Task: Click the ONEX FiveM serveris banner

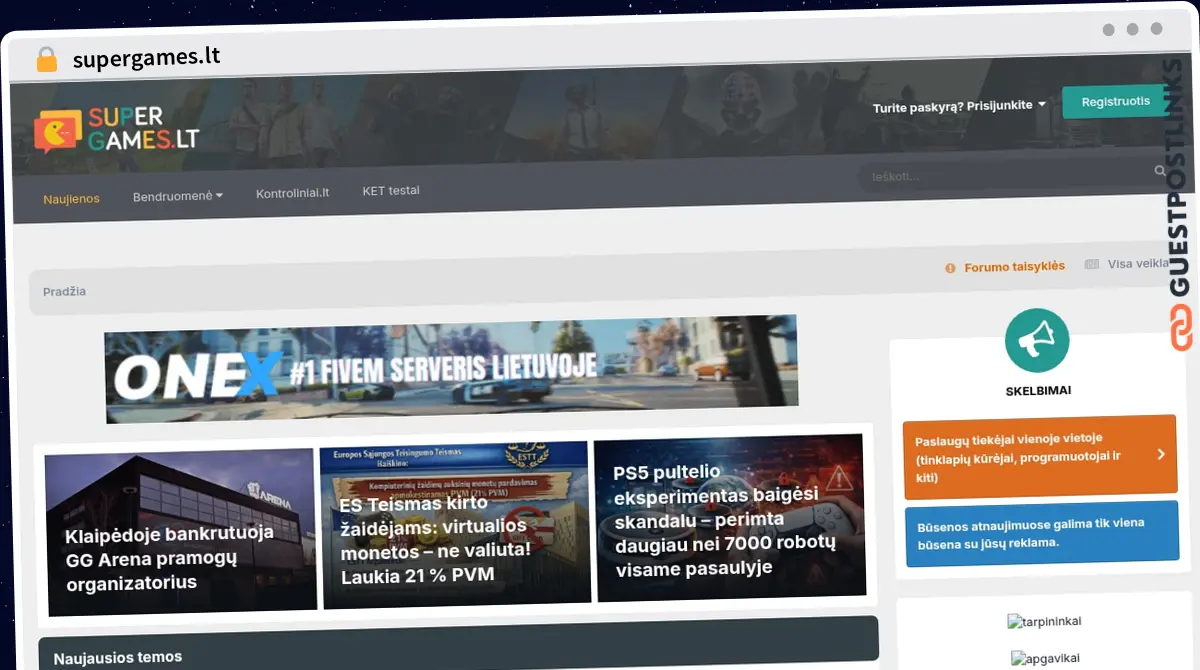Action: [451, 367]
